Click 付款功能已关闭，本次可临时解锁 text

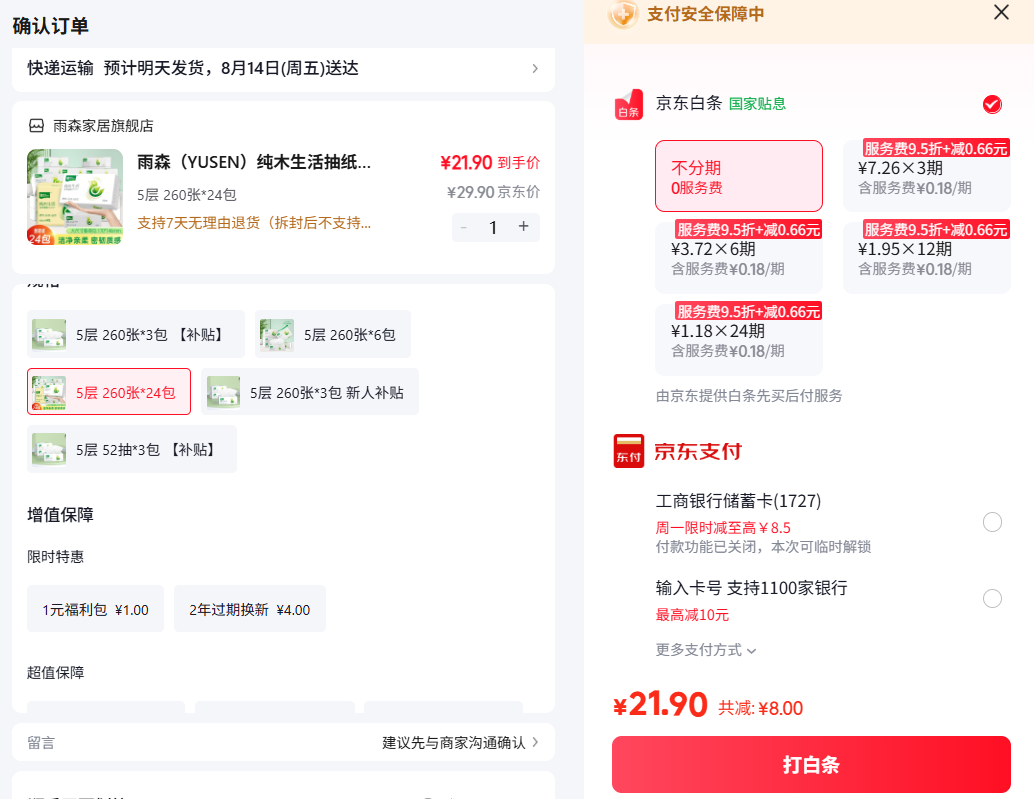(763, 547)
